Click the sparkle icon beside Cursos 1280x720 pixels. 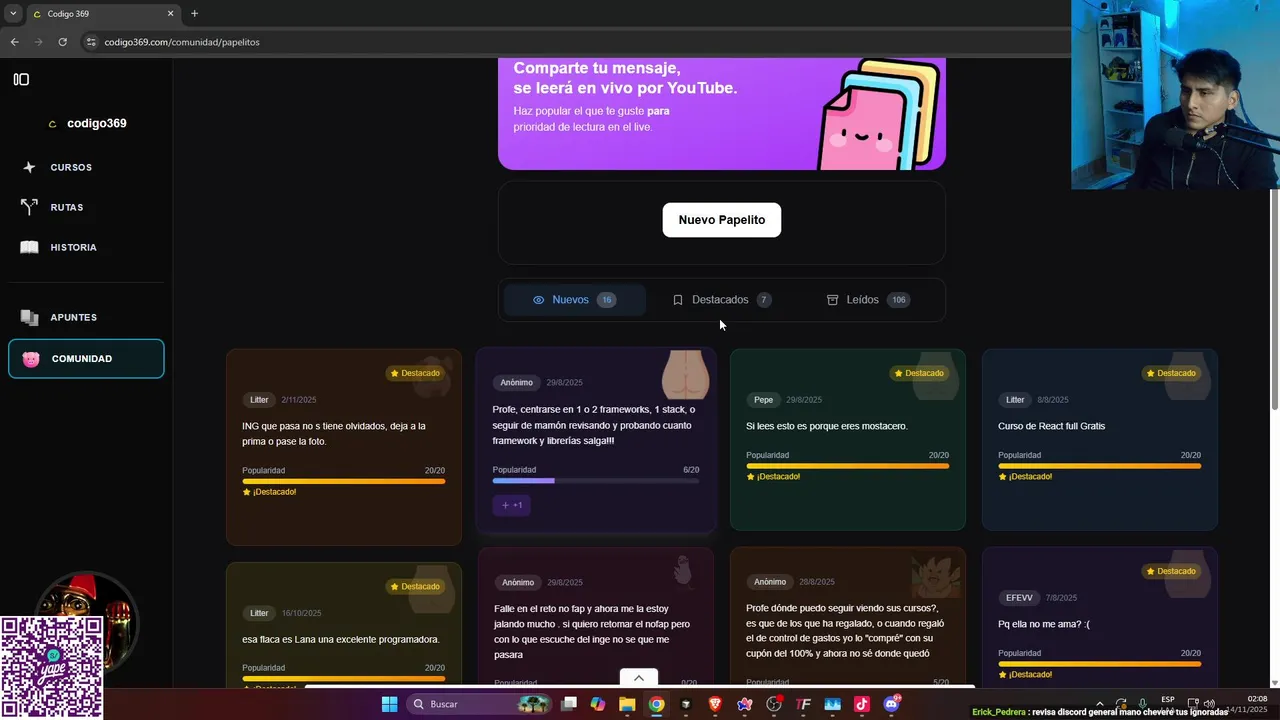[x=29, y=167]
